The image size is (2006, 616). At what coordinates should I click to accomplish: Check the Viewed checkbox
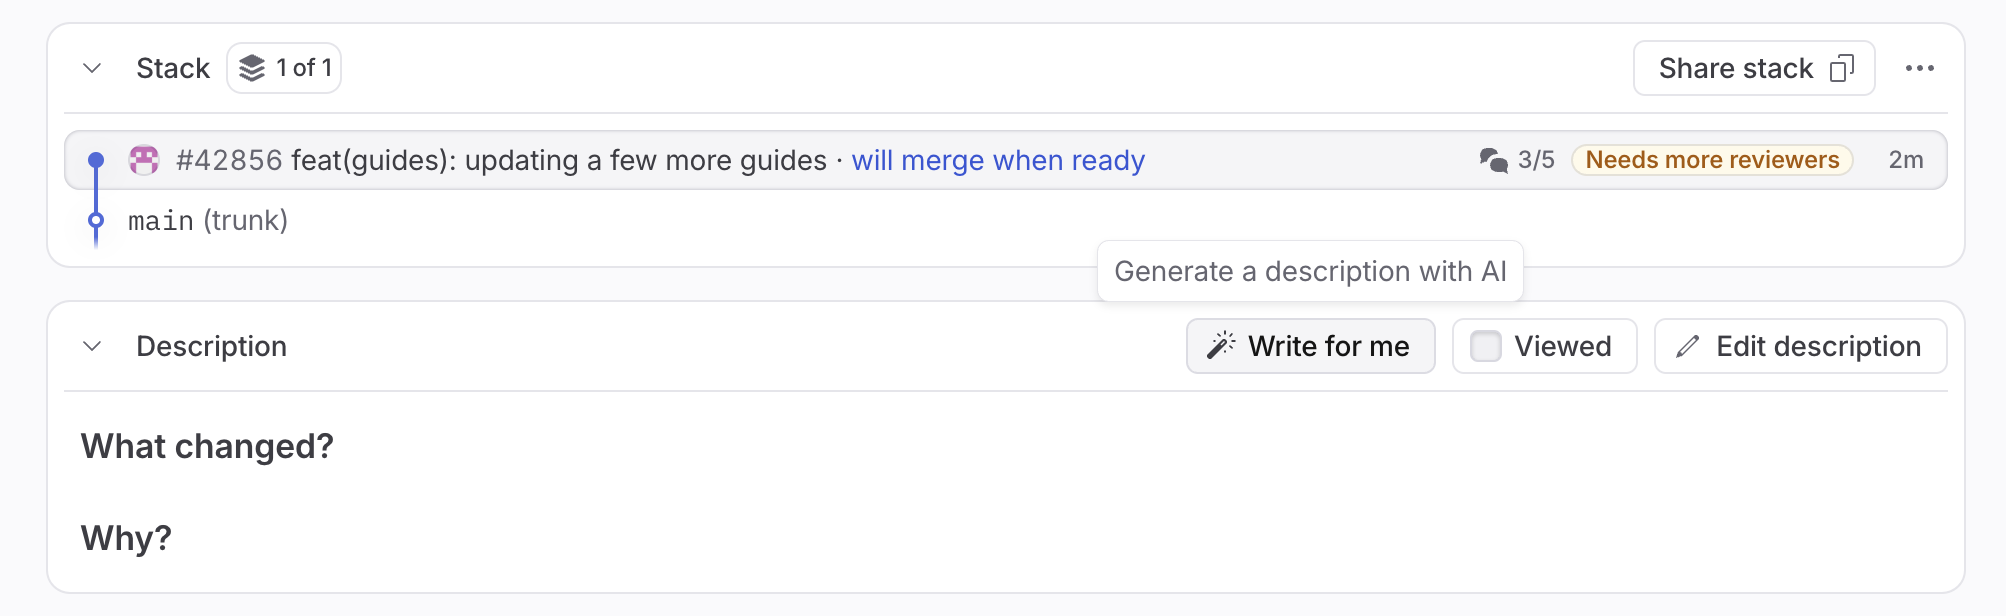[1486, 345]
